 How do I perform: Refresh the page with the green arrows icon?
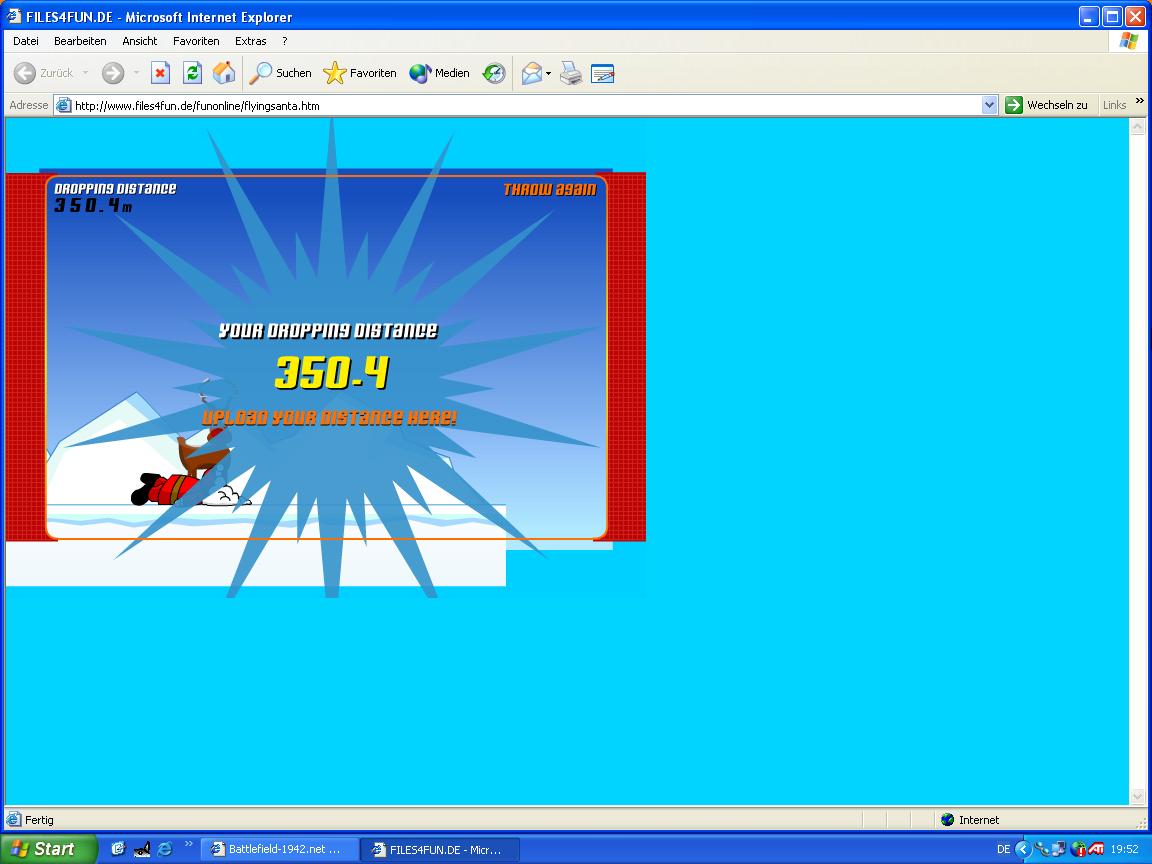[192, 73]
